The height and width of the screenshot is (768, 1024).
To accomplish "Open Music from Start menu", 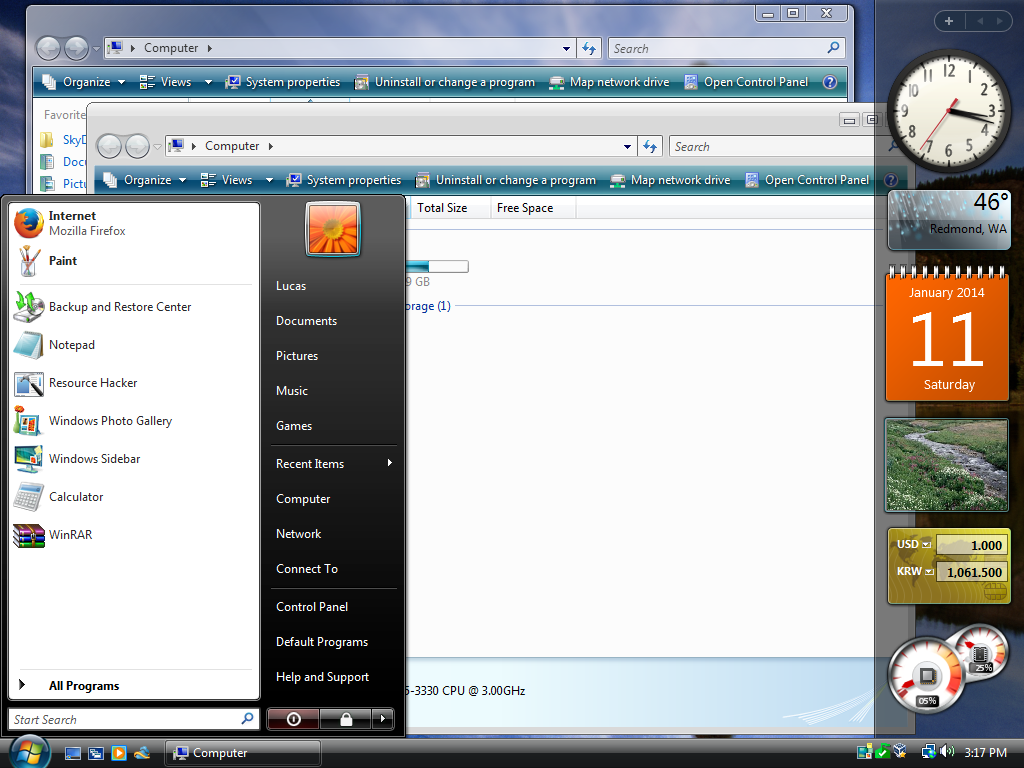I will [334, 391].
